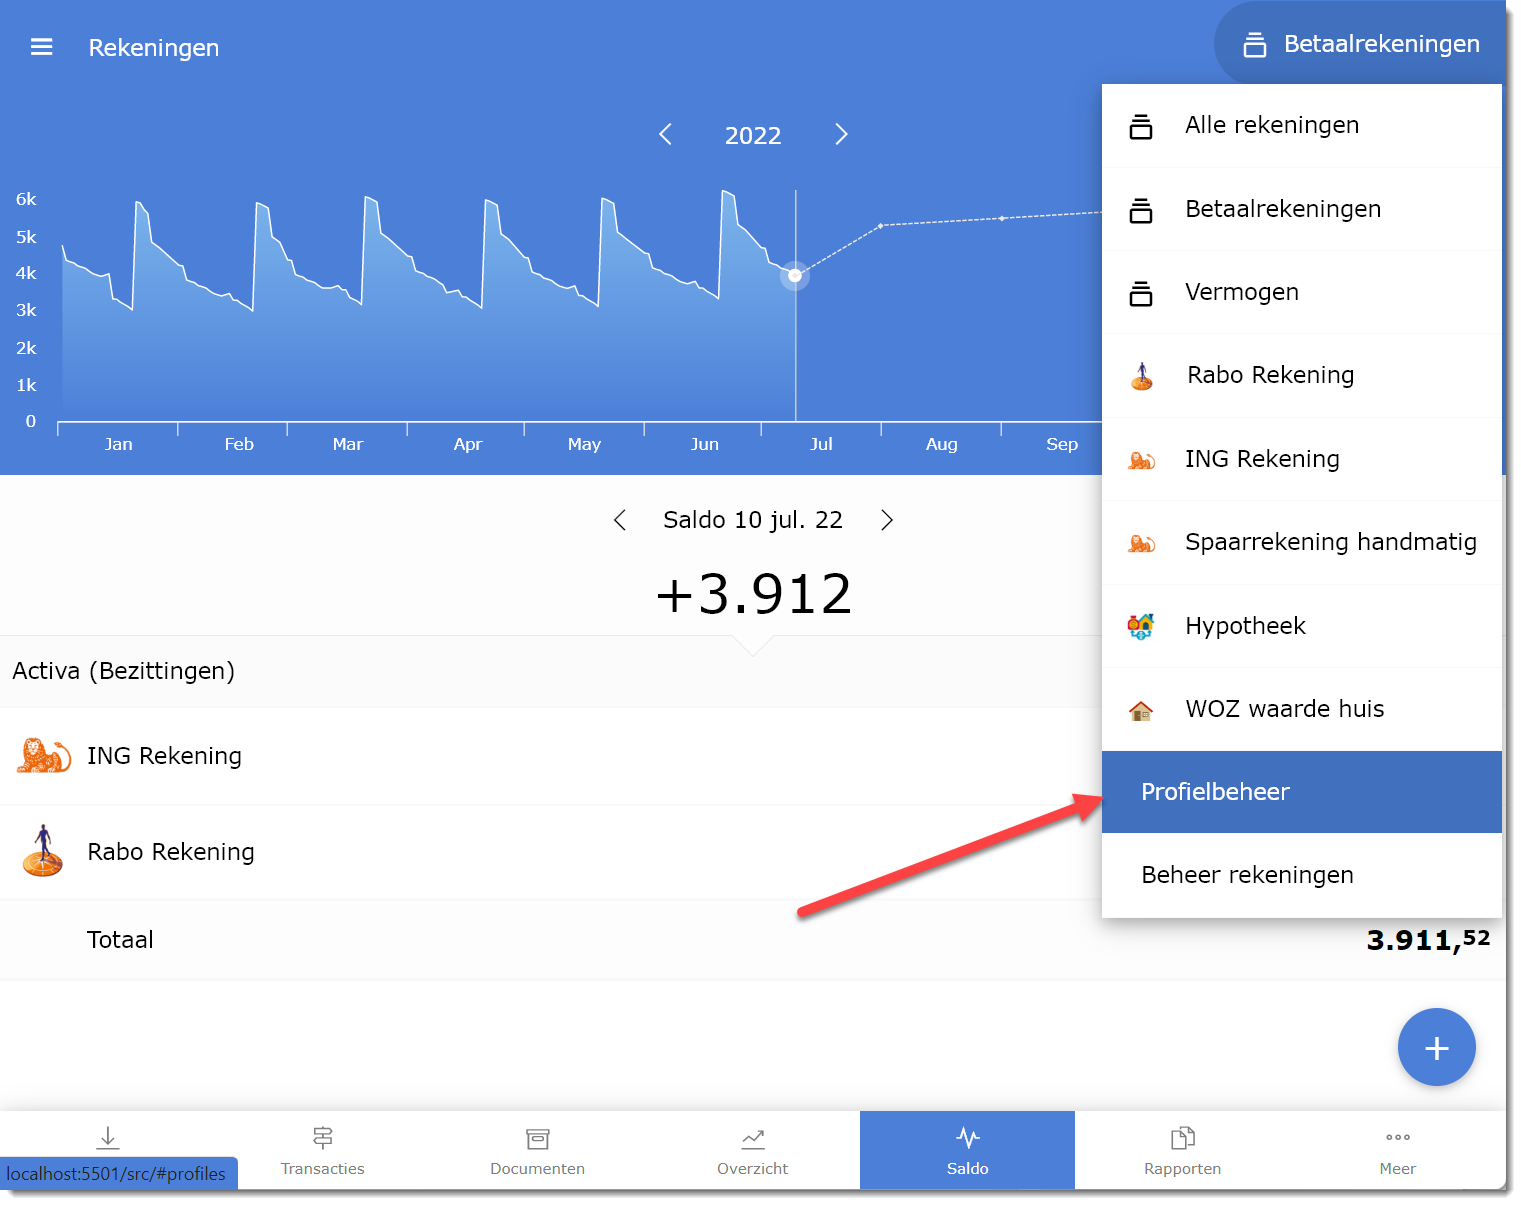The image size is (1521, 1205).
Task: Select the Saldo tab
Action: tap(967, 1150)
